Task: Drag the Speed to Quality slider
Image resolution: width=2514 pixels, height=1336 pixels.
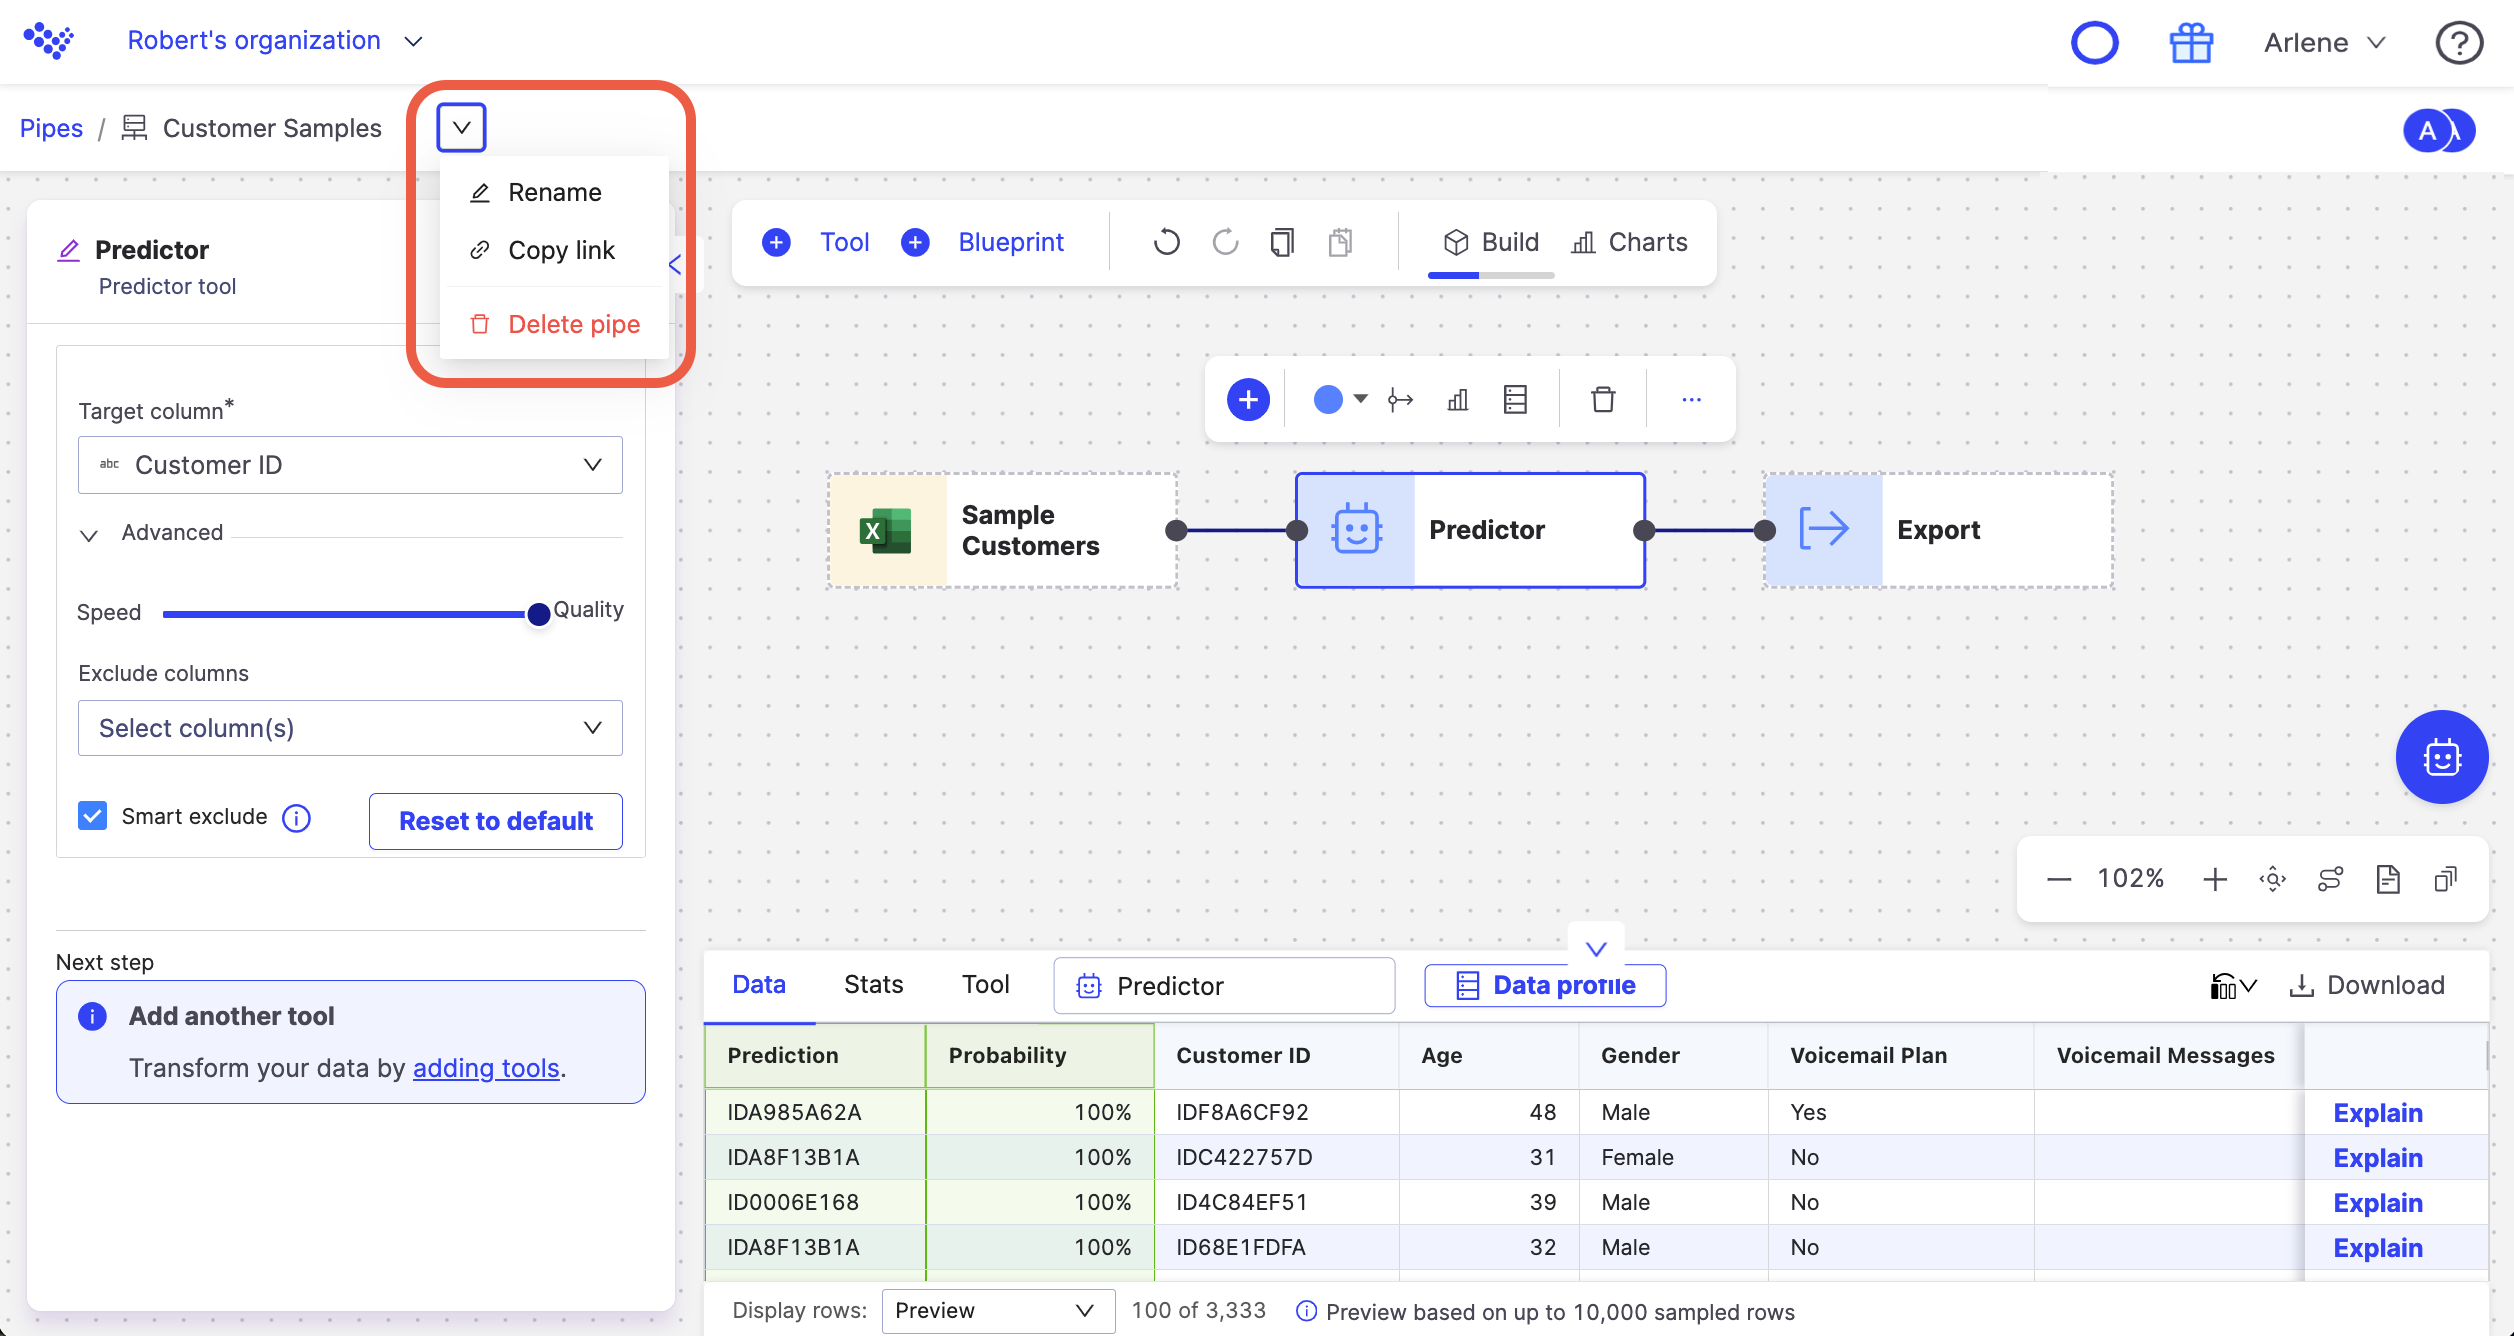Action: coord(539,613)
